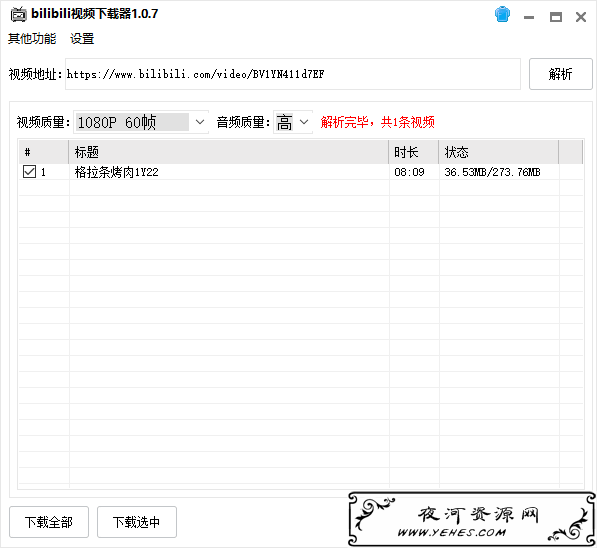The image size is (597, 548).
Task: Click the 解析 button
Action: [x=560, y=74]
